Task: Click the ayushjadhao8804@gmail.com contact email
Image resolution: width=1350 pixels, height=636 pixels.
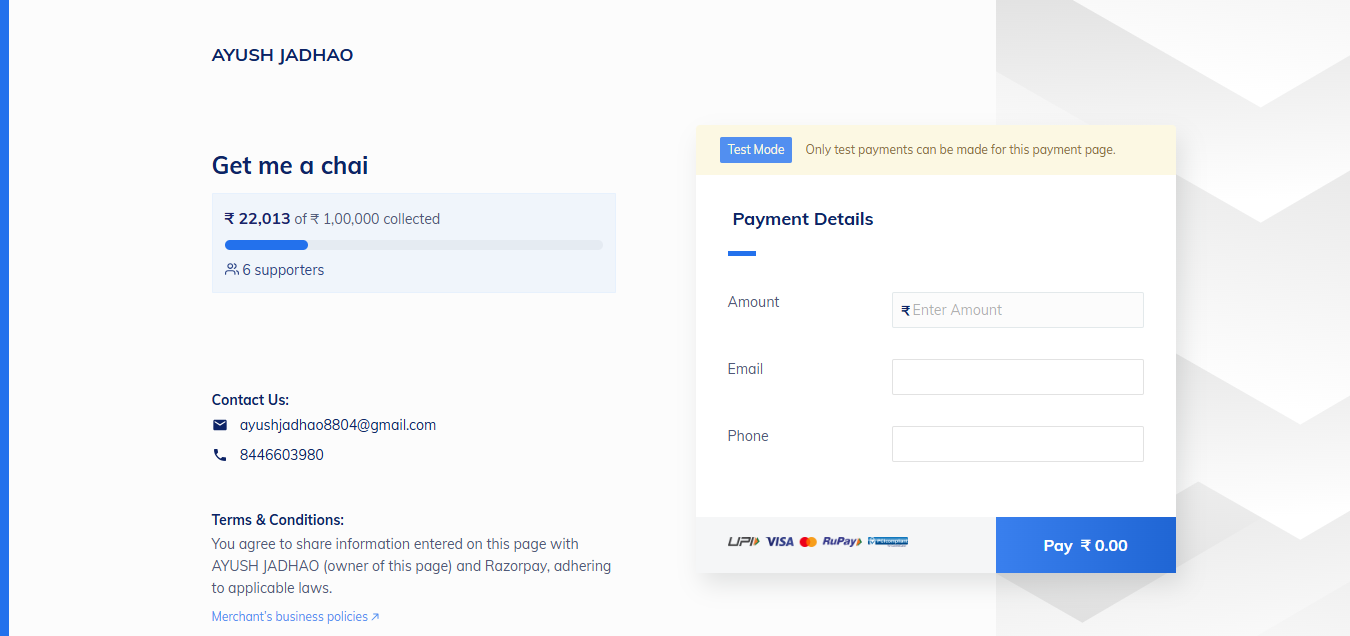Action: click(x=338, y=425)
